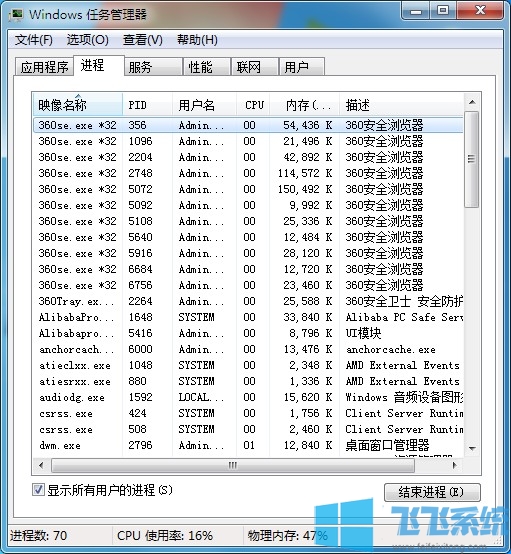Select csrss.exe process with PID 508
This screenshot has width=511, height=554.
click(x=248, y=429)
